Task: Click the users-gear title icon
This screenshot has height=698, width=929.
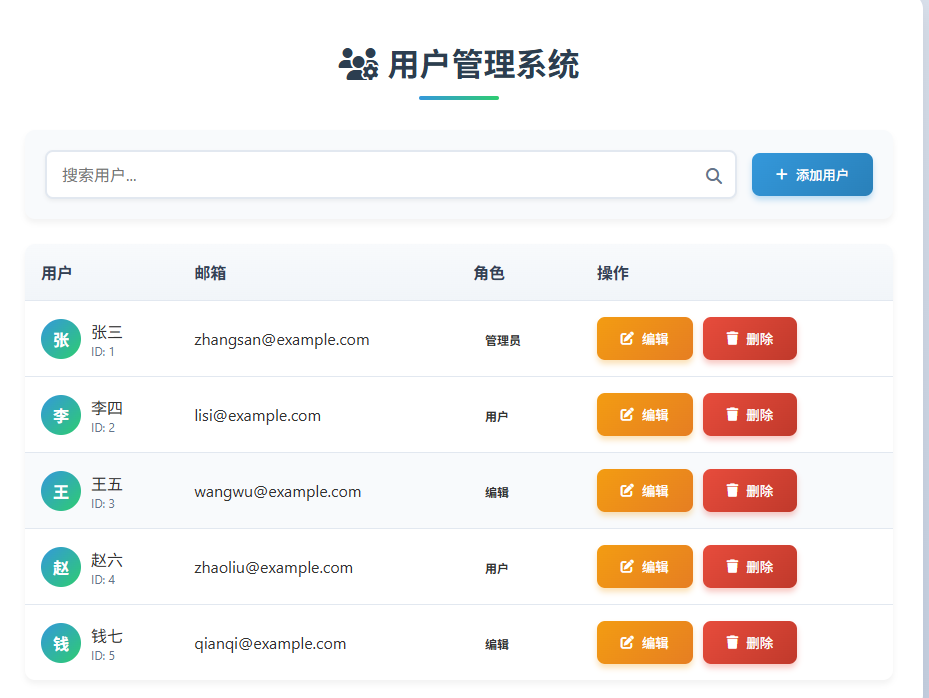Action: coord(358,64)
